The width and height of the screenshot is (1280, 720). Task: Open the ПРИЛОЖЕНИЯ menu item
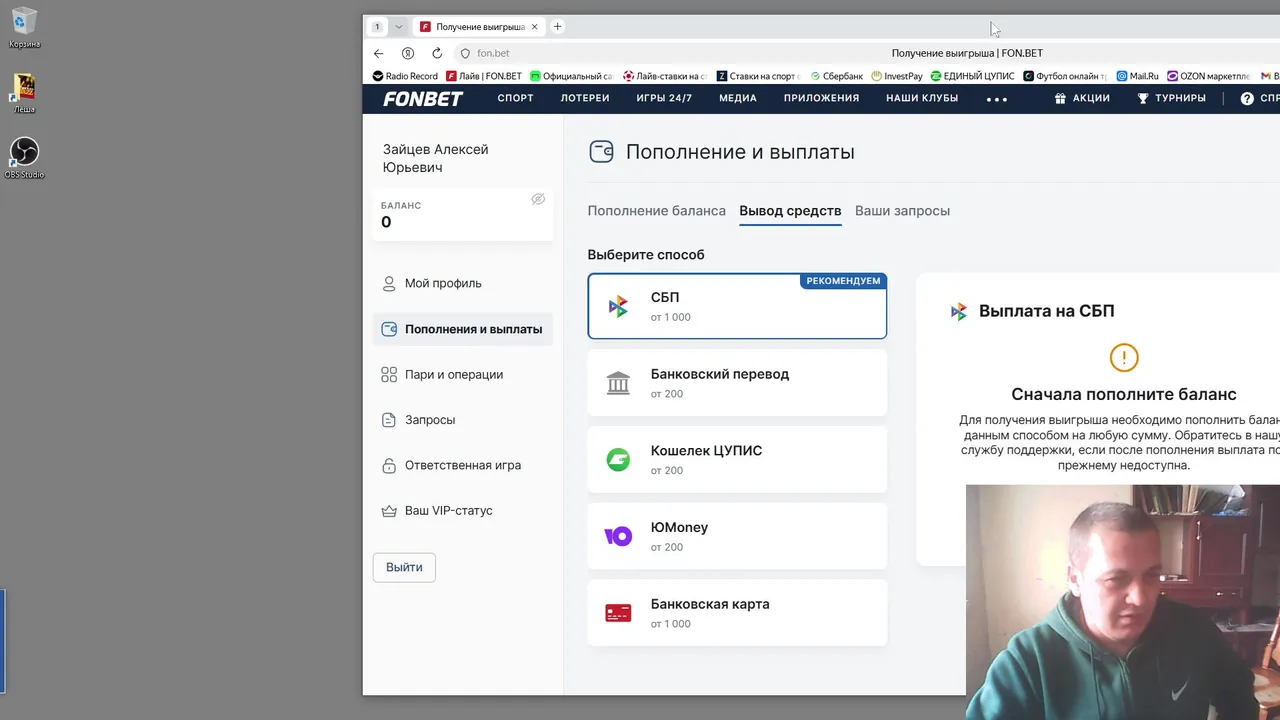[821, 98]
